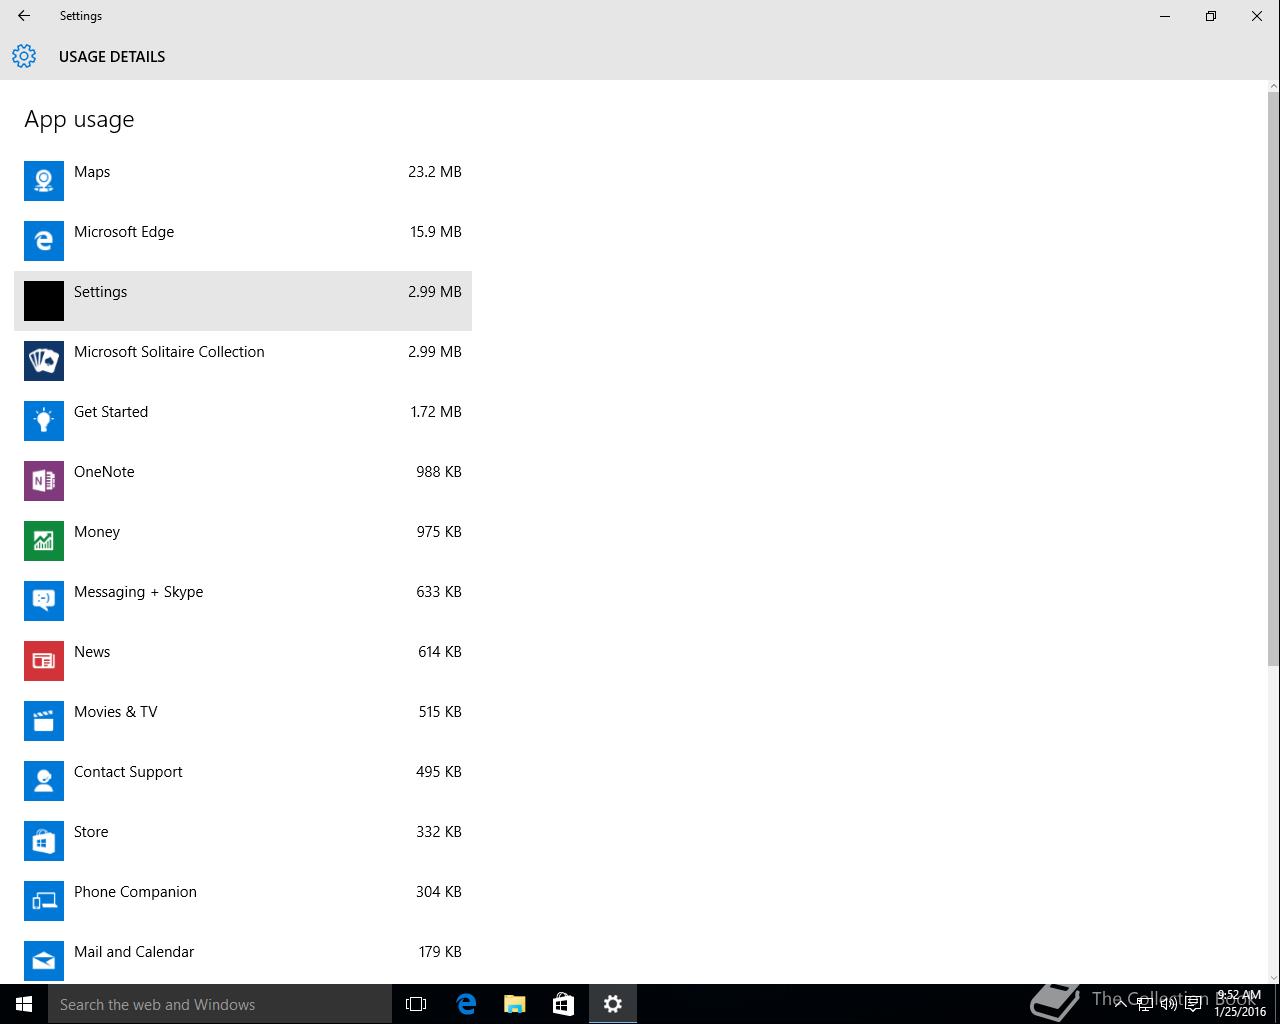Click the network icon in system tray

tap(1145, 1004)
